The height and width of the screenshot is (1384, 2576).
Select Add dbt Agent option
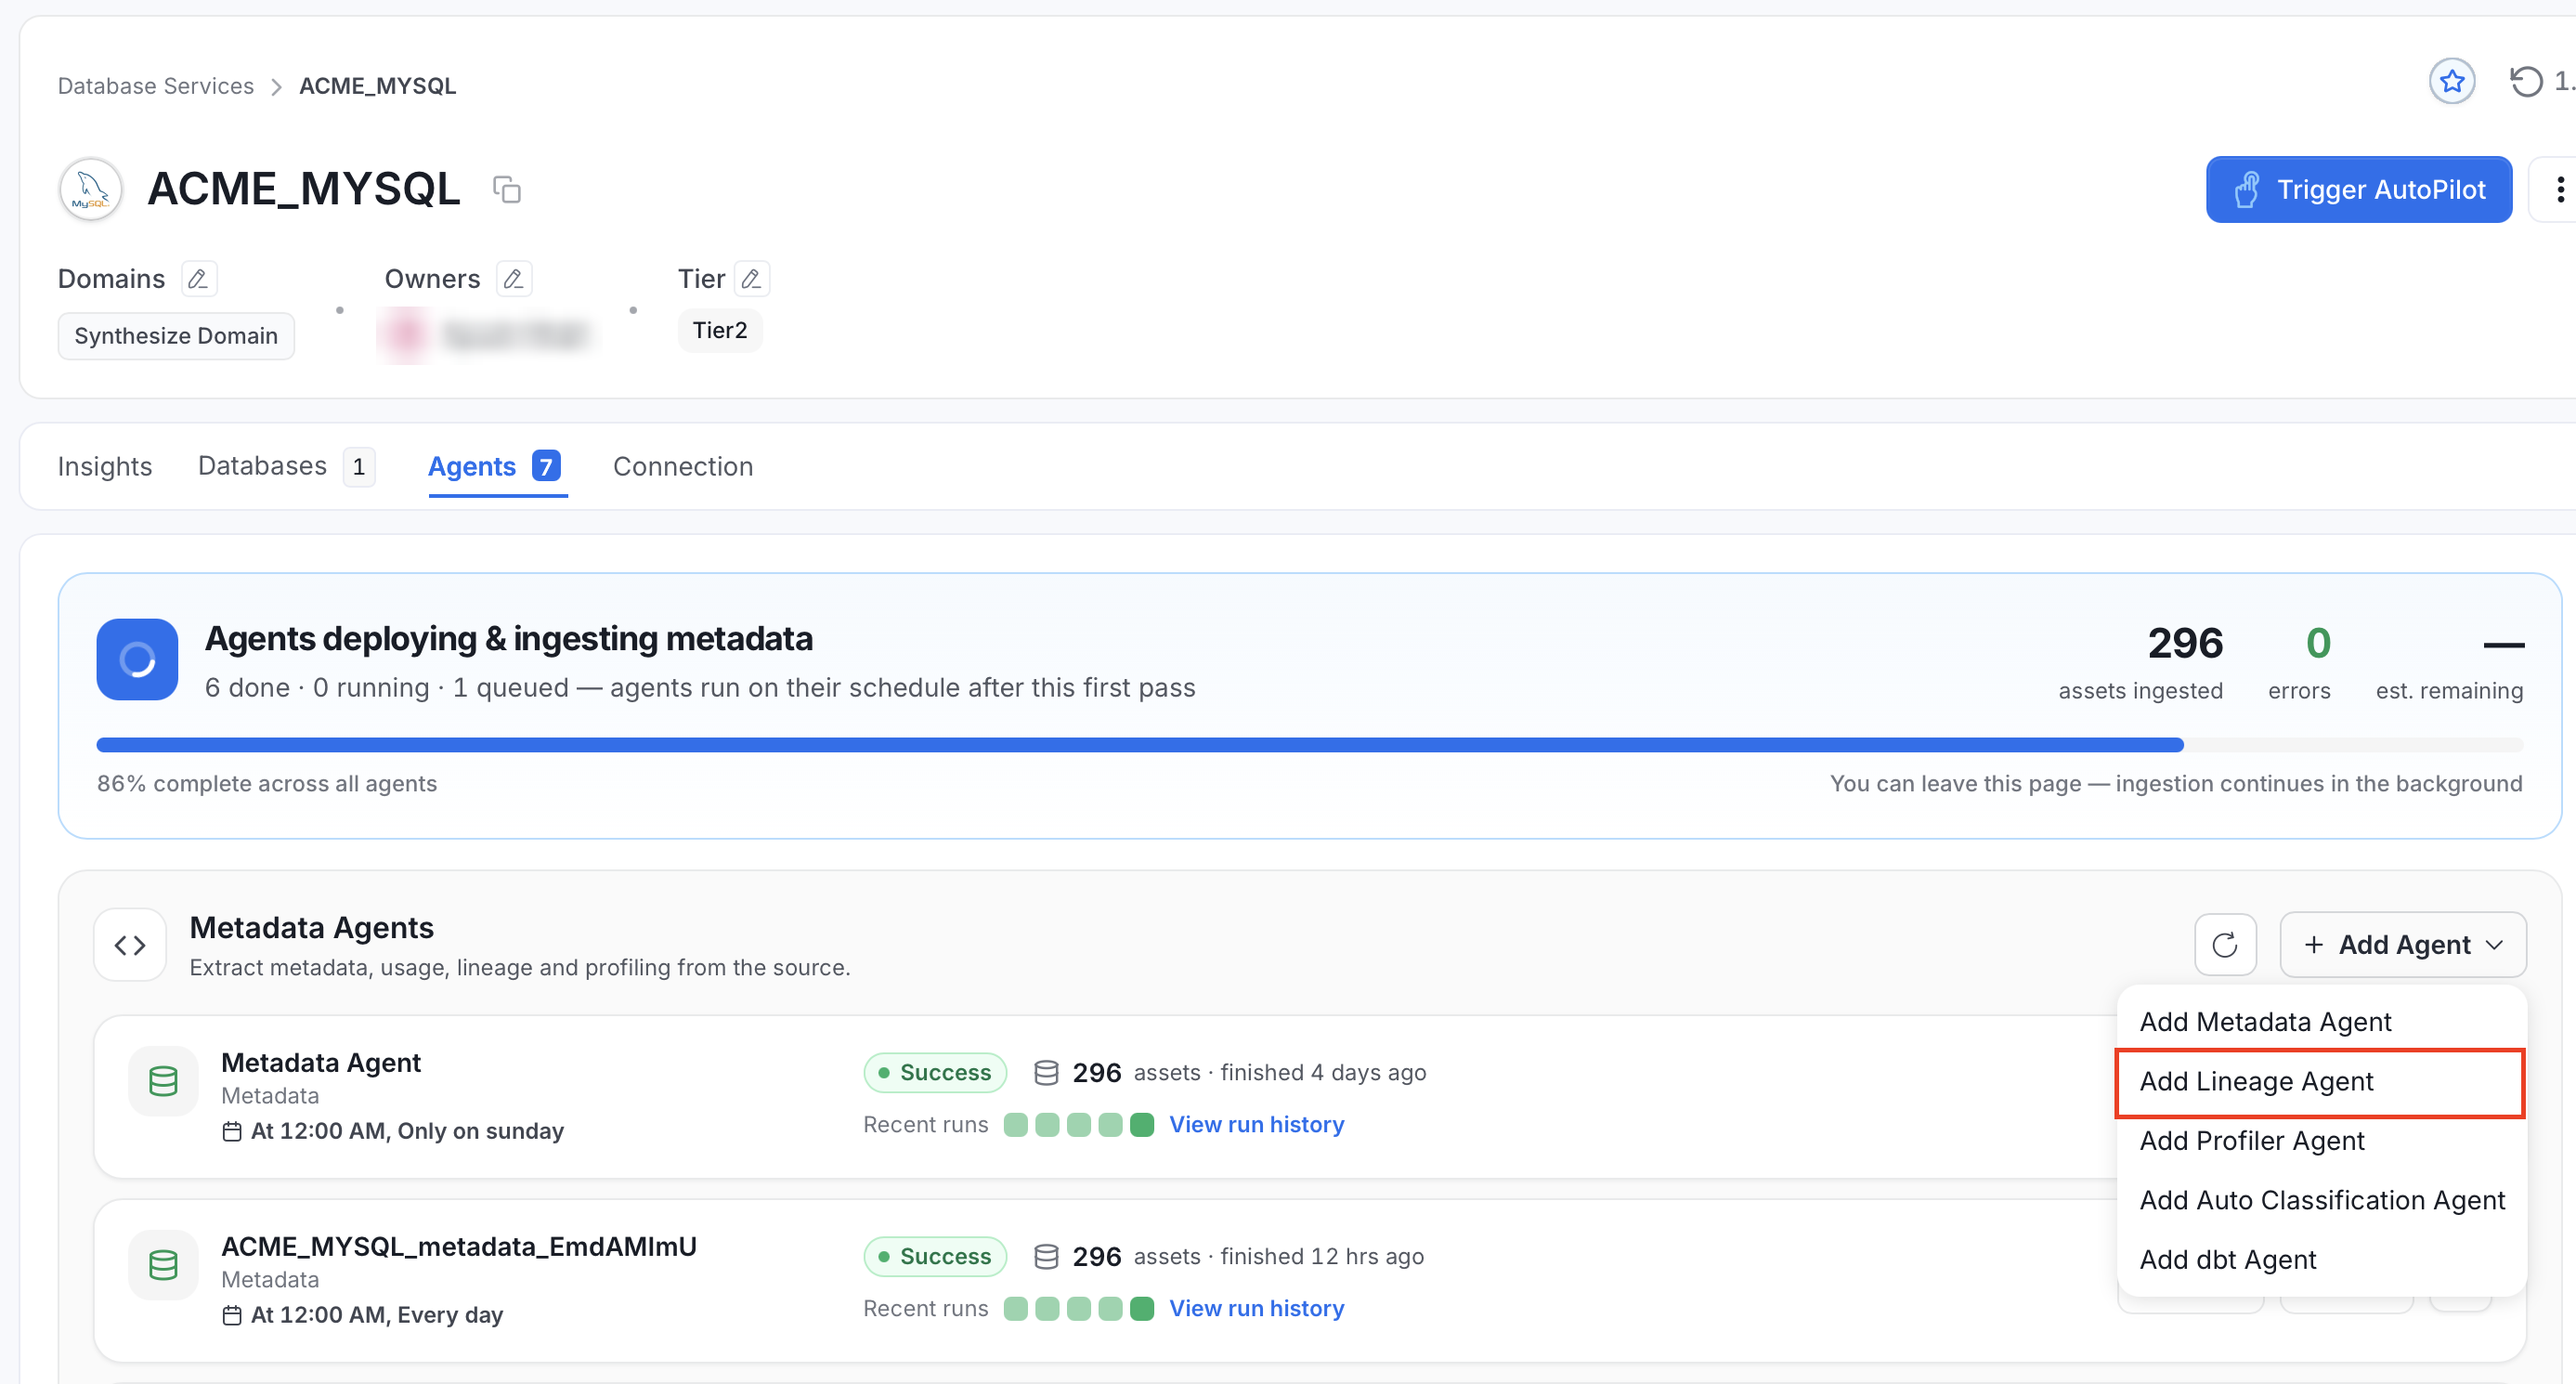coord(2321,1260)
